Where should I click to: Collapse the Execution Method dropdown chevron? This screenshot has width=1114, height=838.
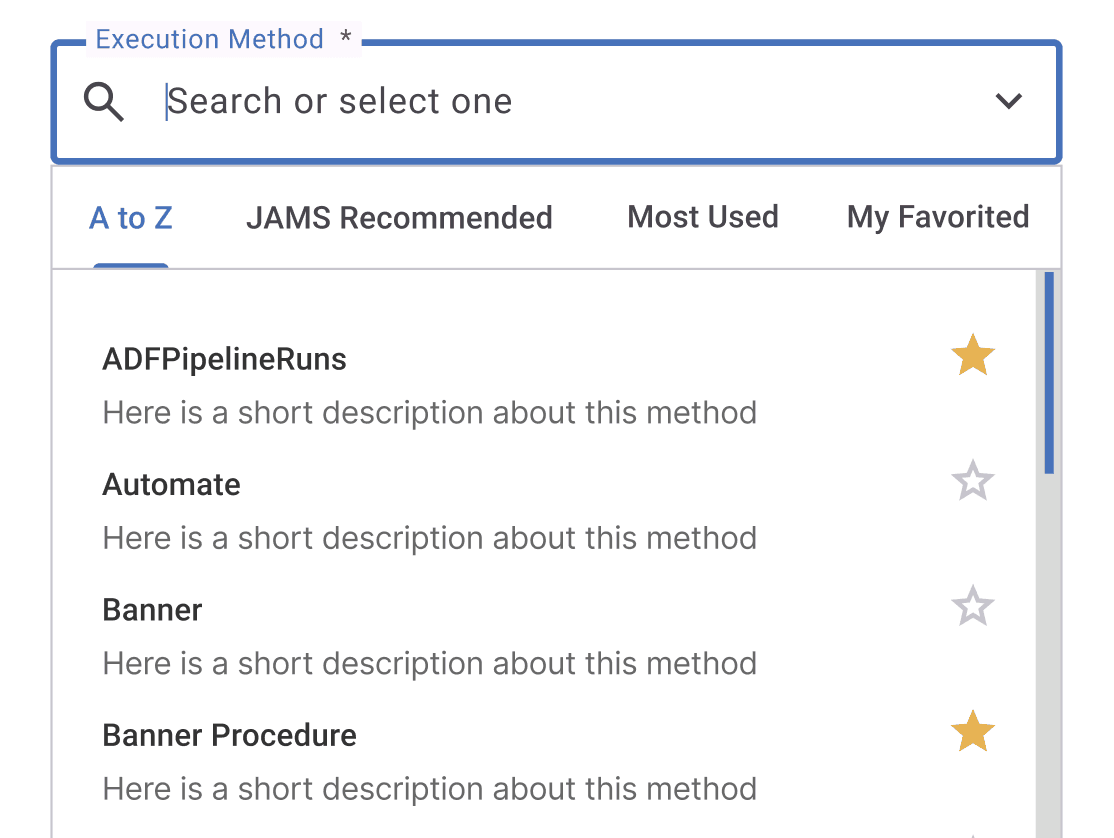1008,101
